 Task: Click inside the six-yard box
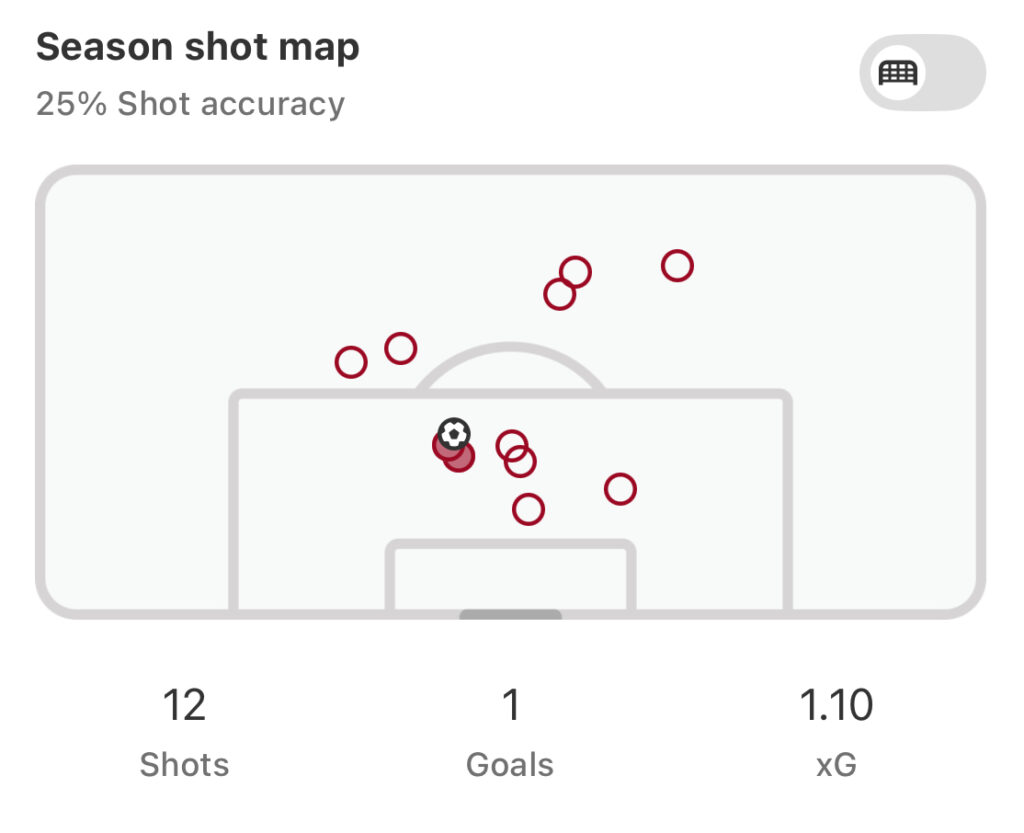(511, 578)
